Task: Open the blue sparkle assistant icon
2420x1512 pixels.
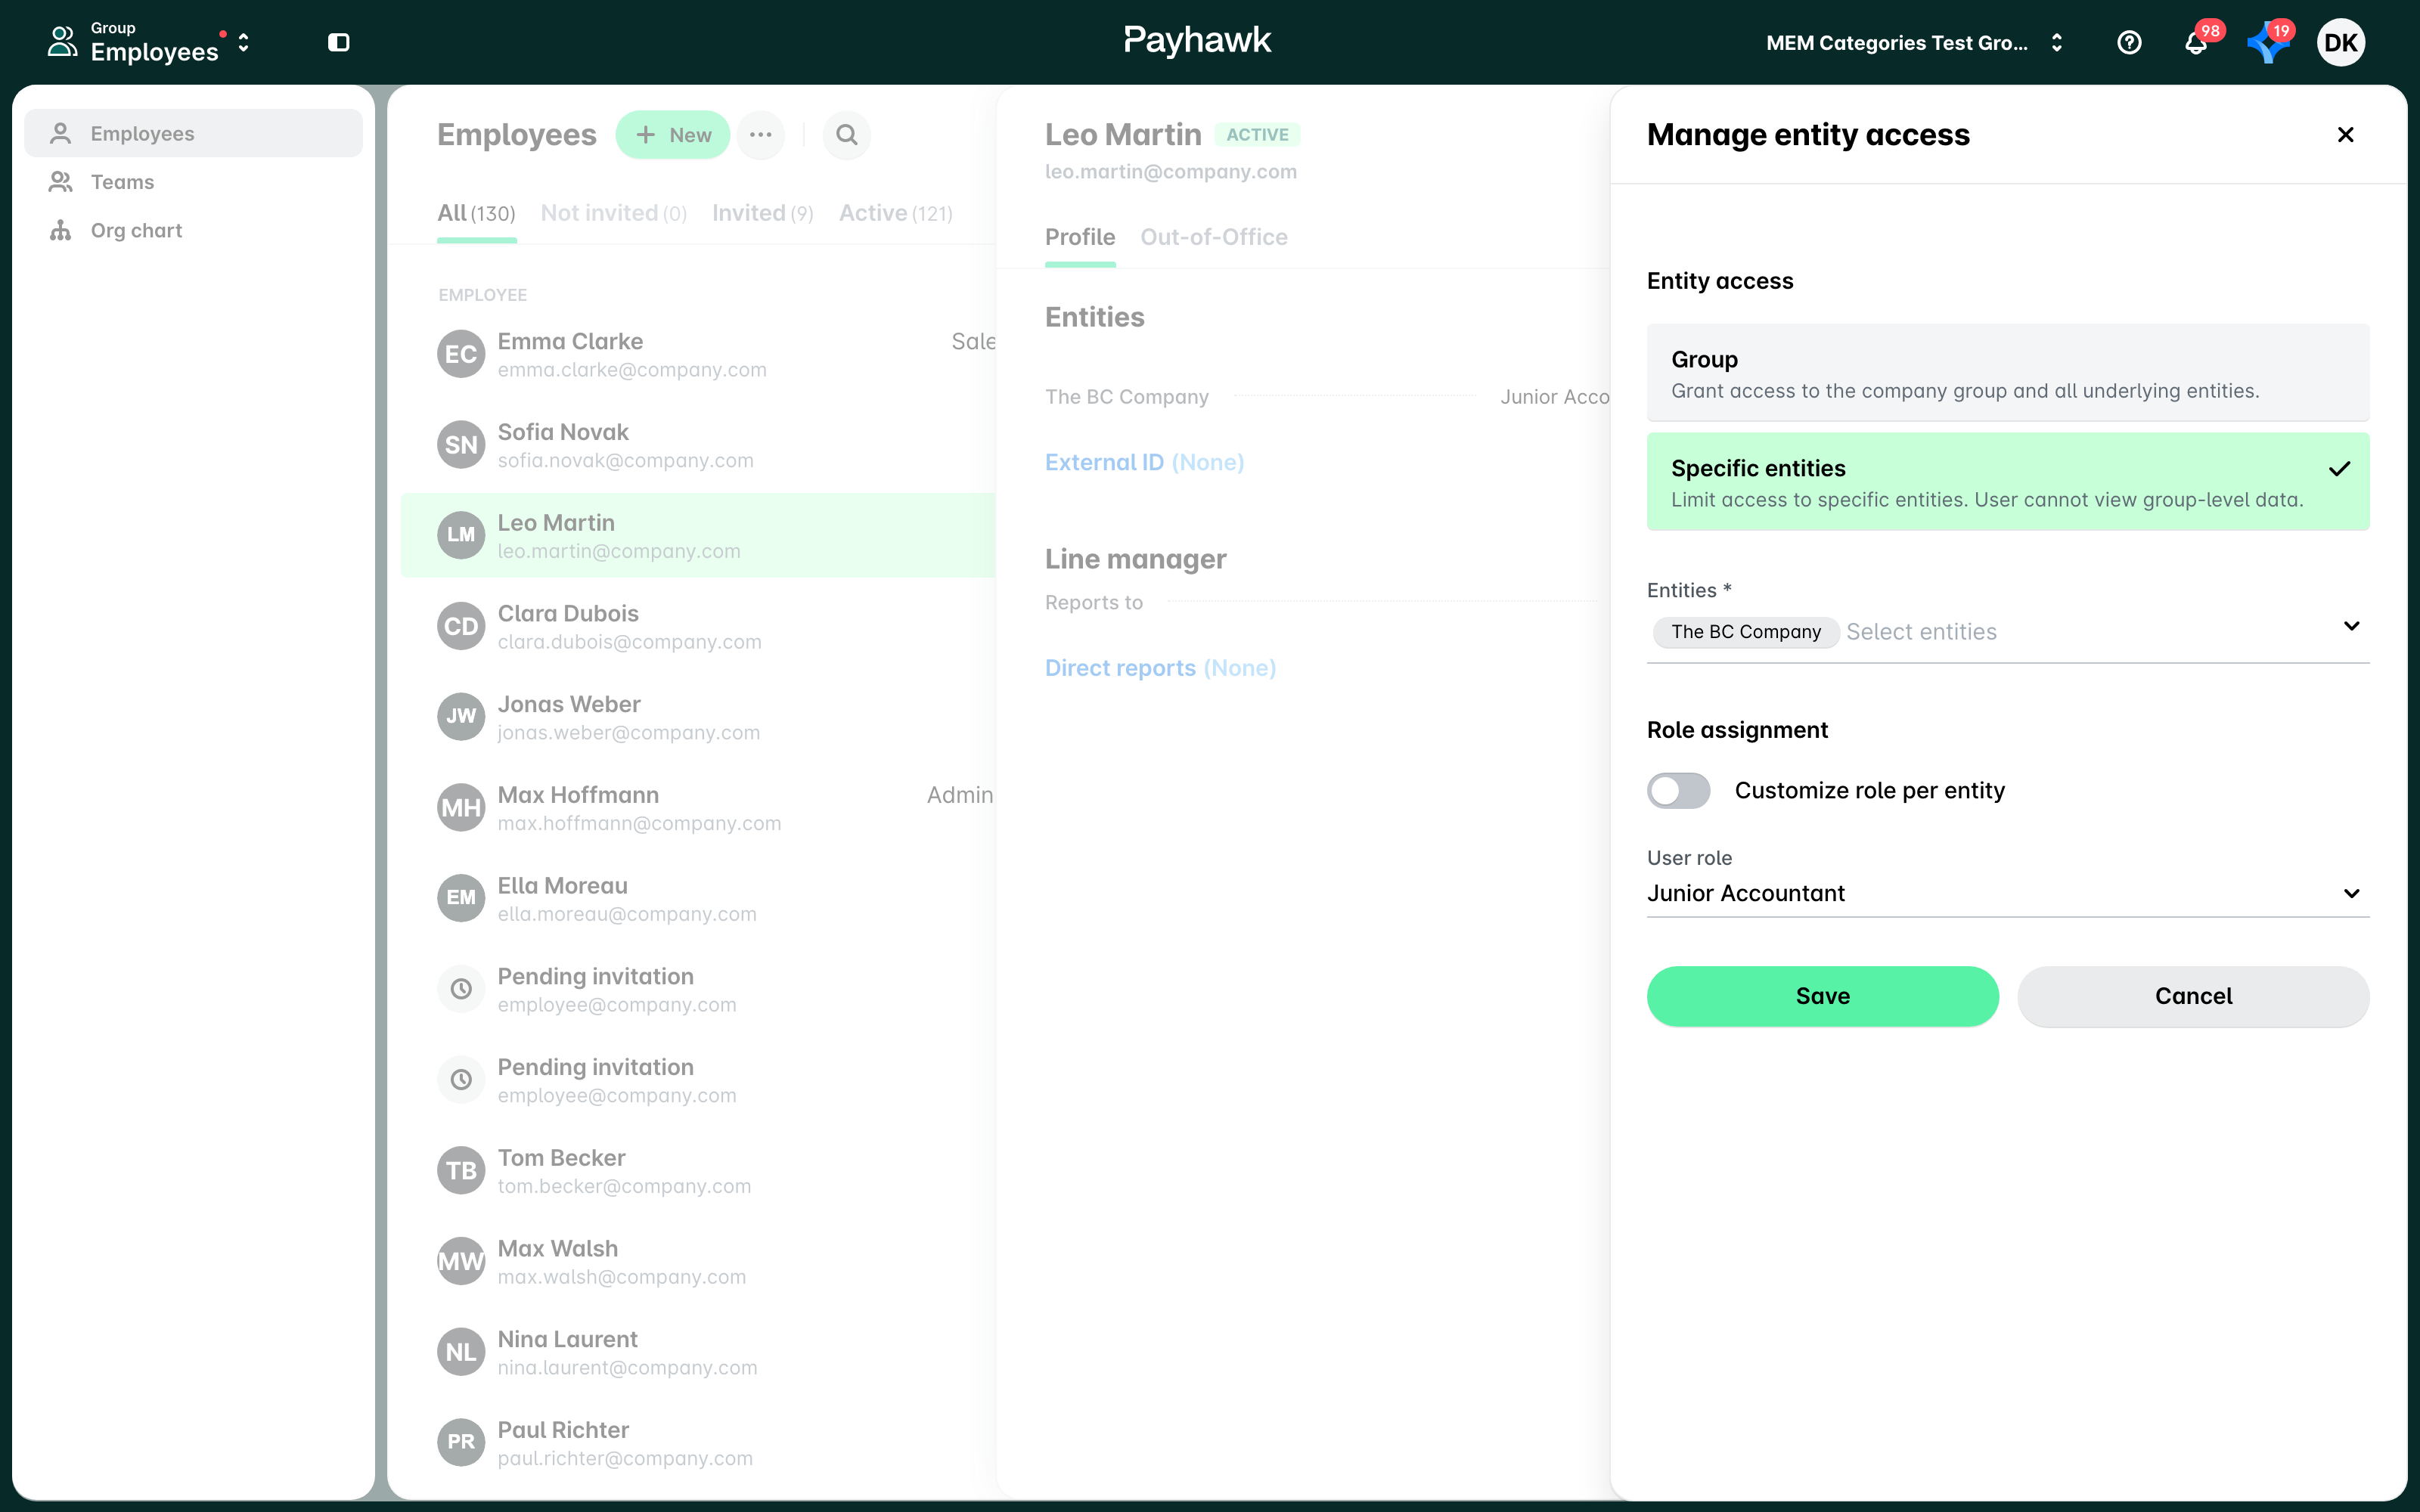Action: pos(2268,42)
